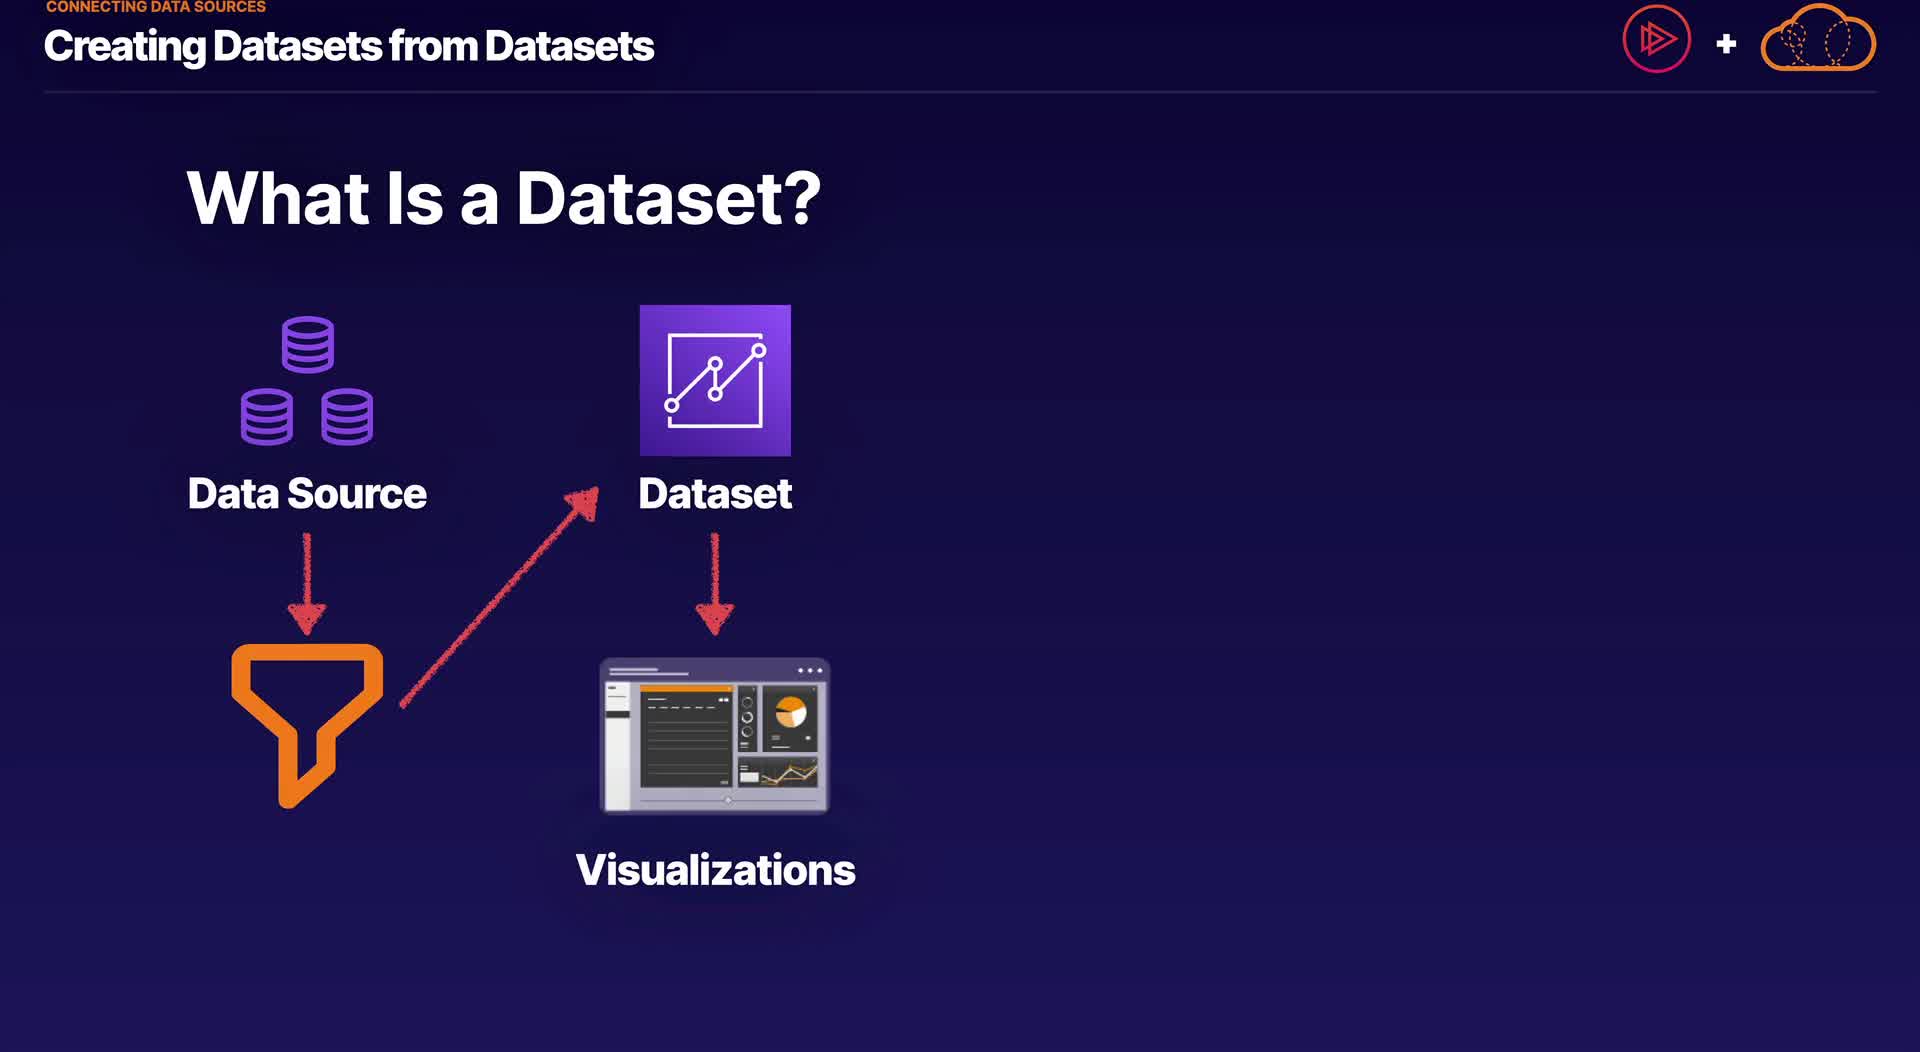Click the diagonal red arrow toward Dataset

click(499, 597)
